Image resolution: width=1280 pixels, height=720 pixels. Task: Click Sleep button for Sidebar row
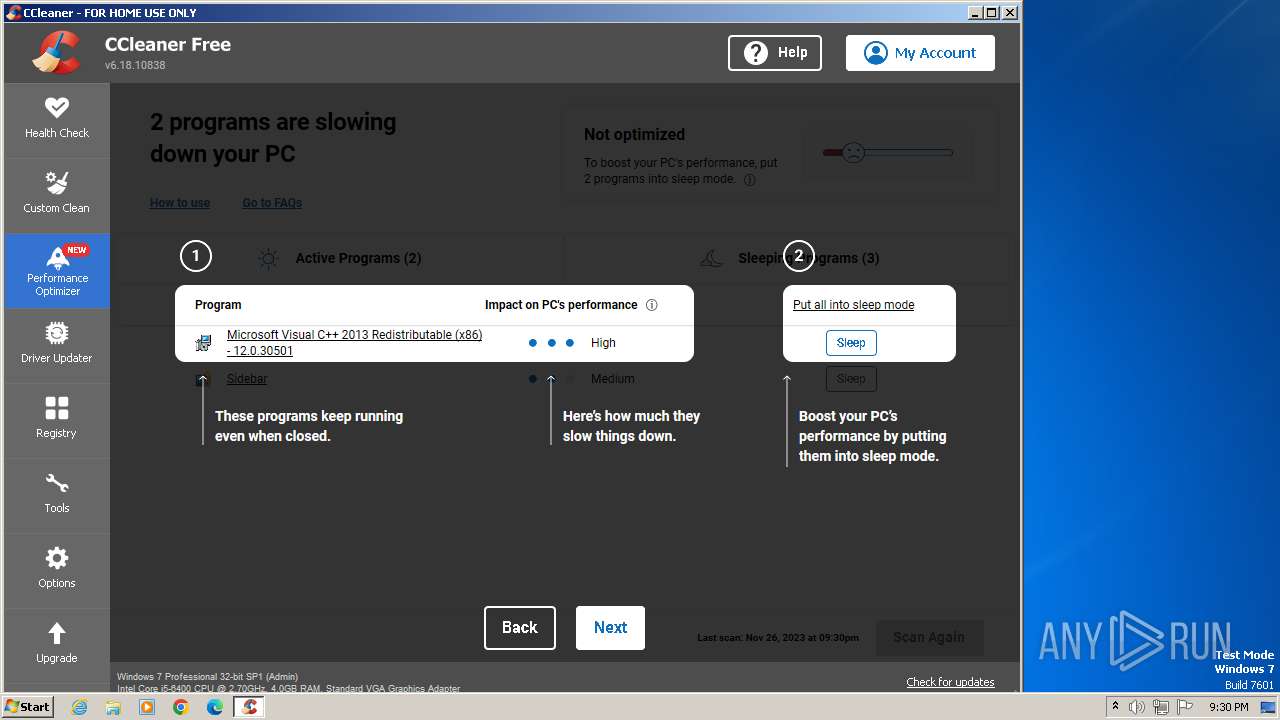coord(851,379)
